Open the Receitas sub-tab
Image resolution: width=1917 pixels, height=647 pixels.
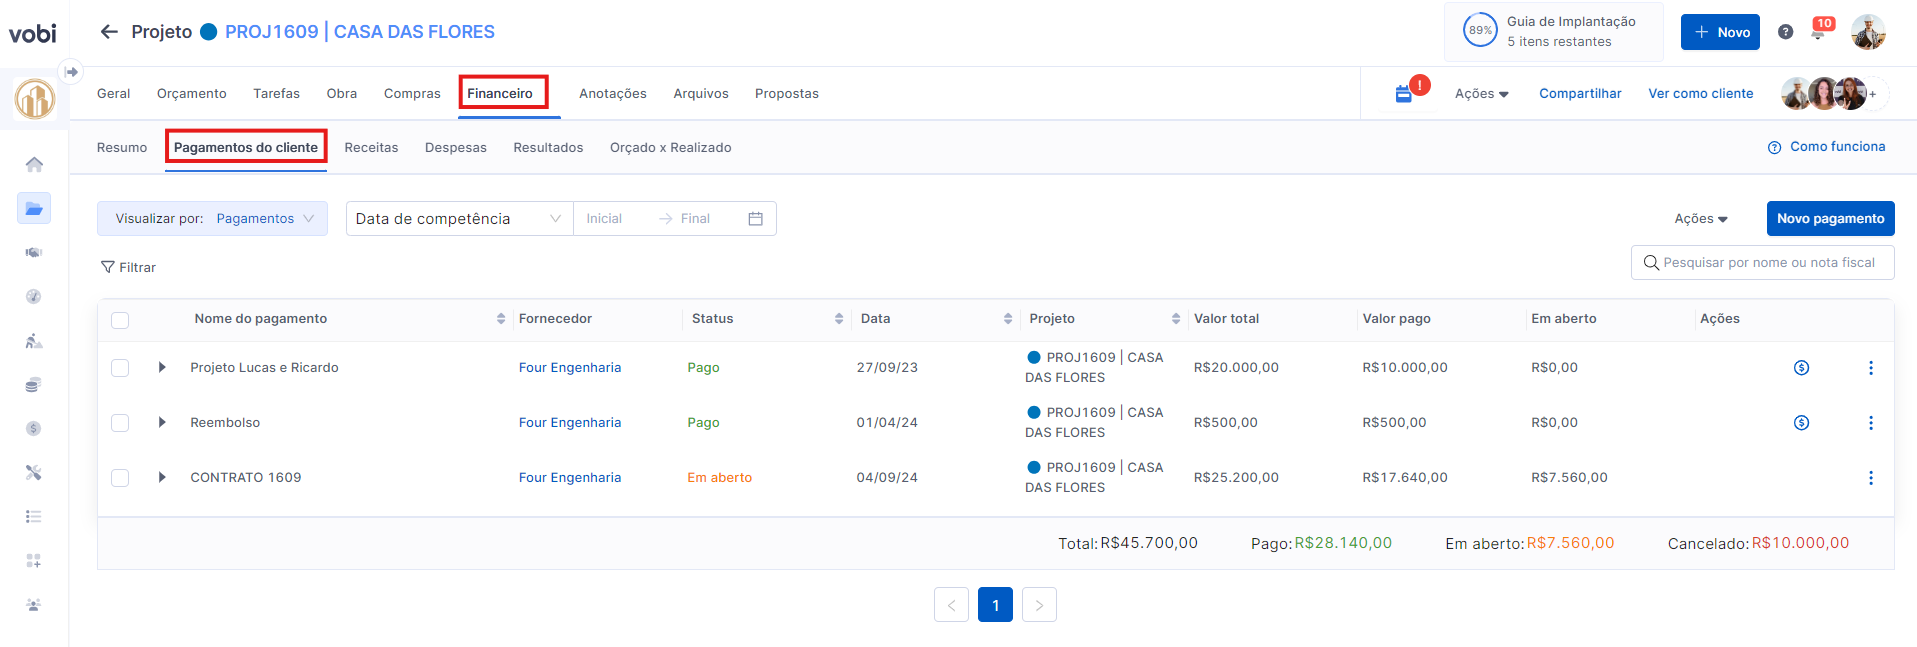coord(371,148)
